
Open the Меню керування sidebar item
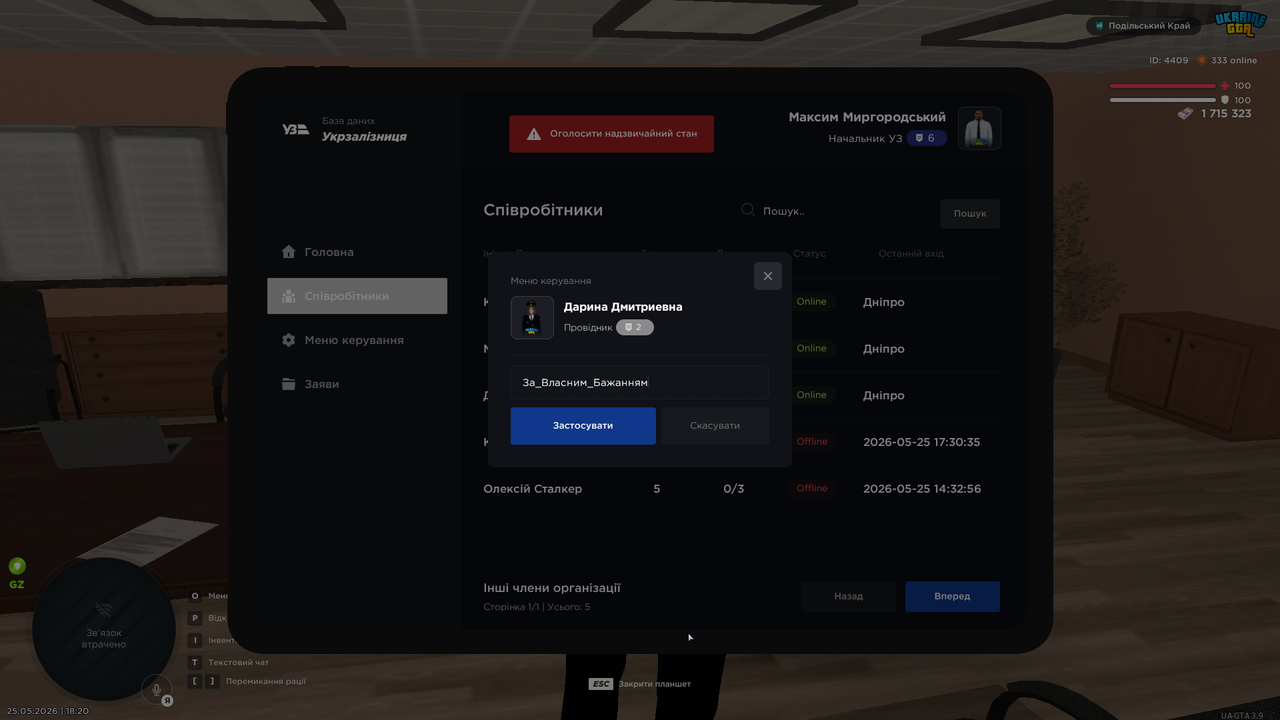(x=357, y=340)
